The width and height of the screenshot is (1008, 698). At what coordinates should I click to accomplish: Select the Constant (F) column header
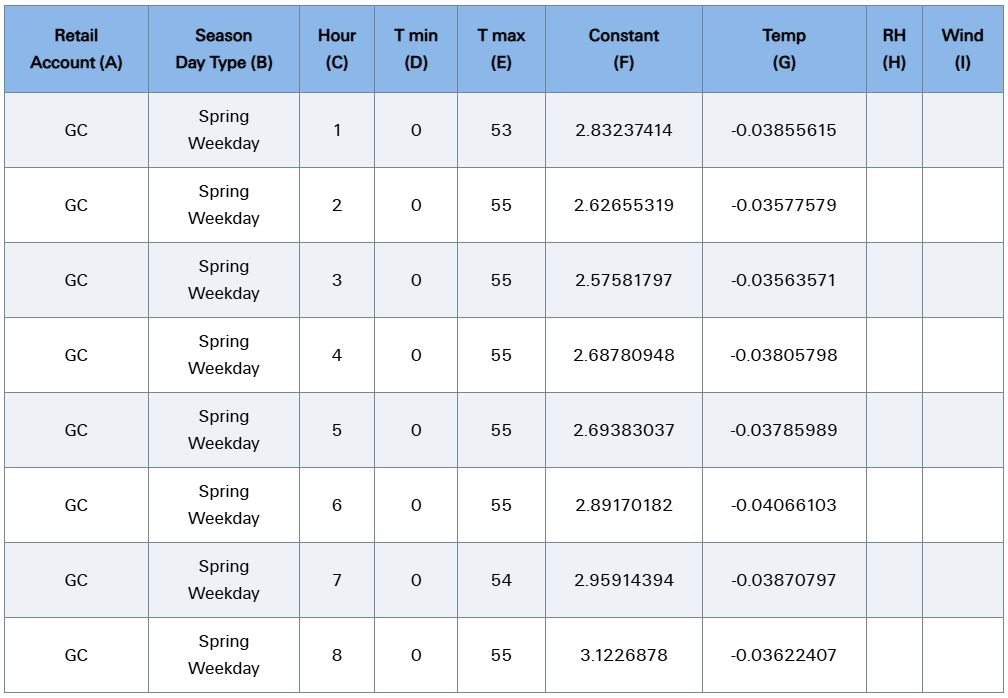(x=624, y=49)
